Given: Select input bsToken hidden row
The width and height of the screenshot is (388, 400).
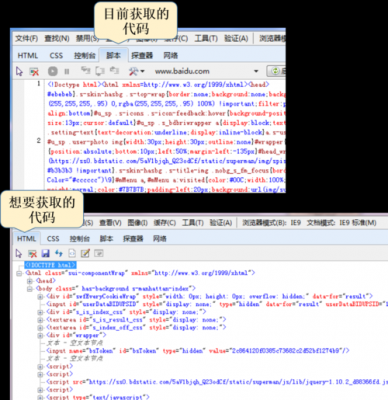Looking at the screenshot, I should click(x=198, y=351).
